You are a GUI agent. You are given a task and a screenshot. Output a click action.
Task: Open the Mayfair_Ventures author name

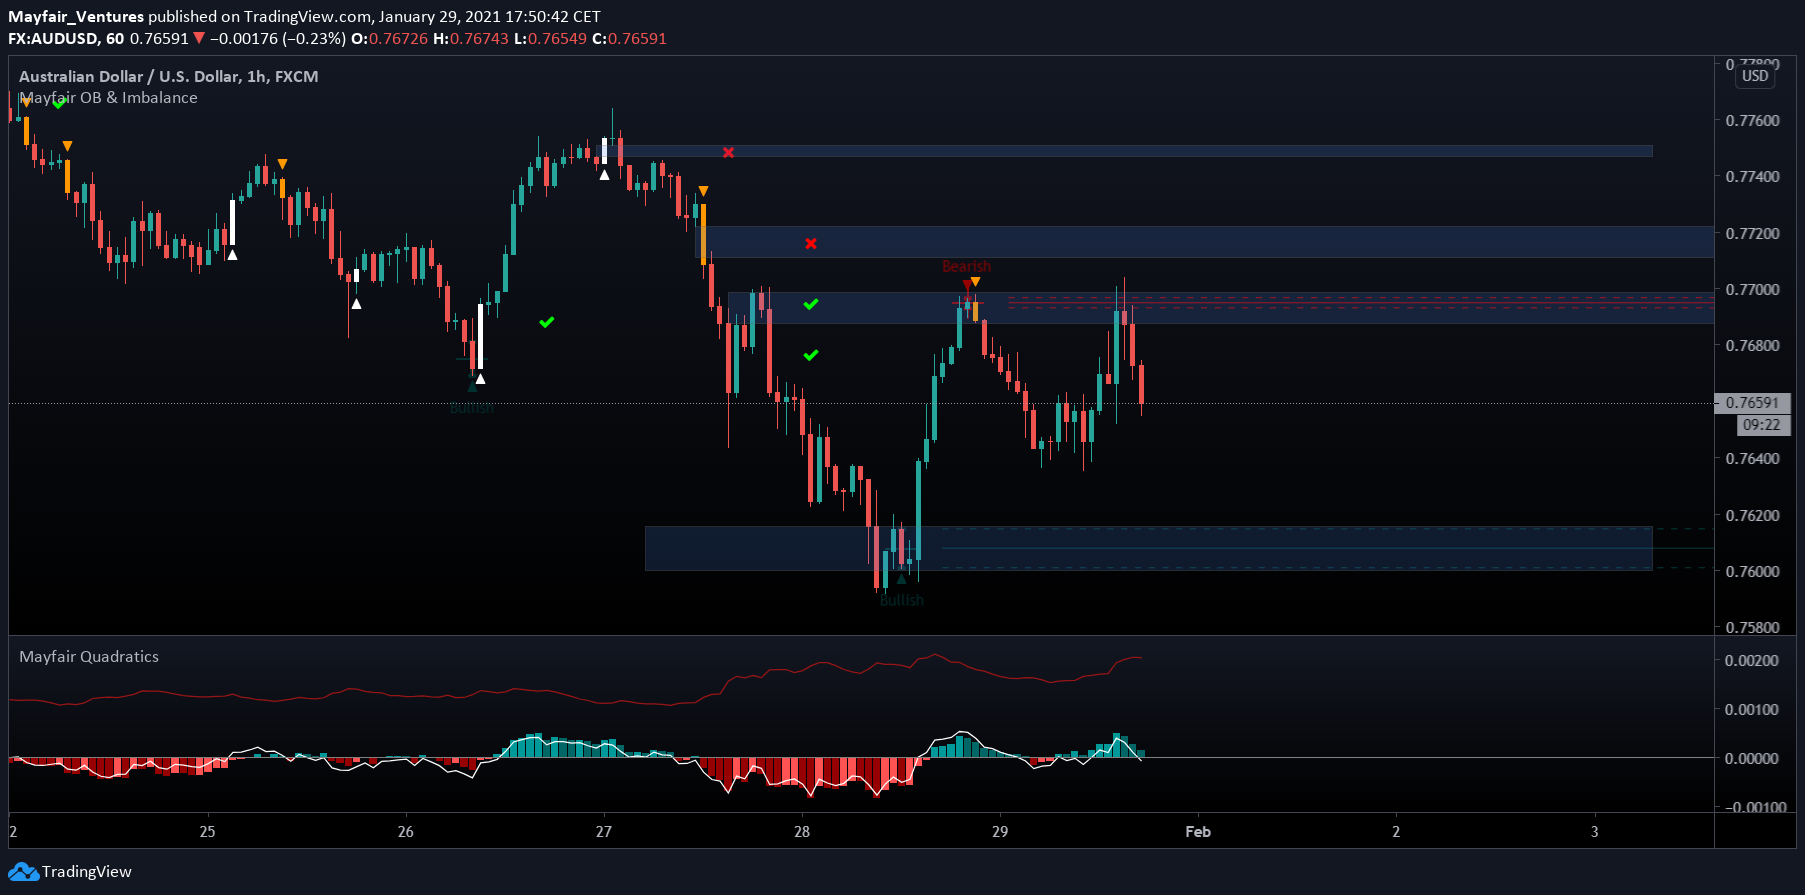(76, 17)
